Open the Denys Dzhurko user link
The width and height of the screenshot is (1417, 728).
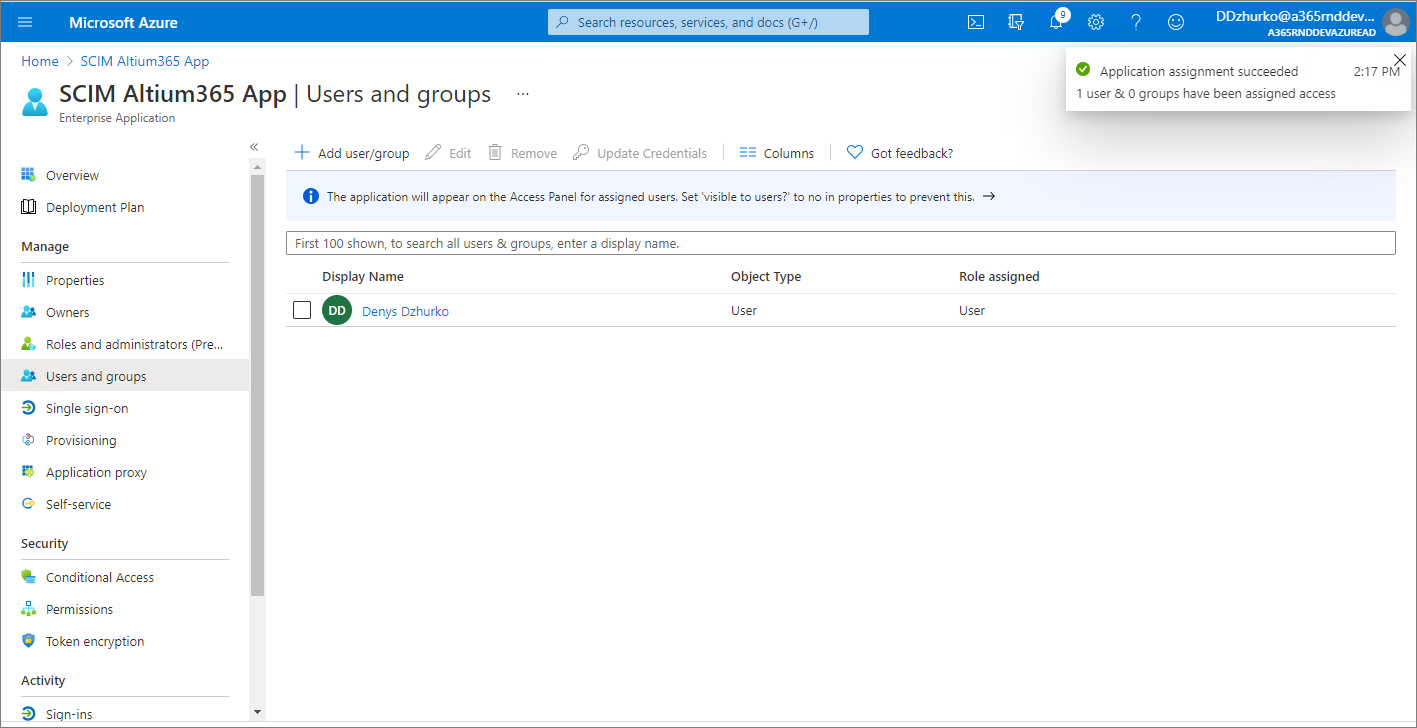405,311
